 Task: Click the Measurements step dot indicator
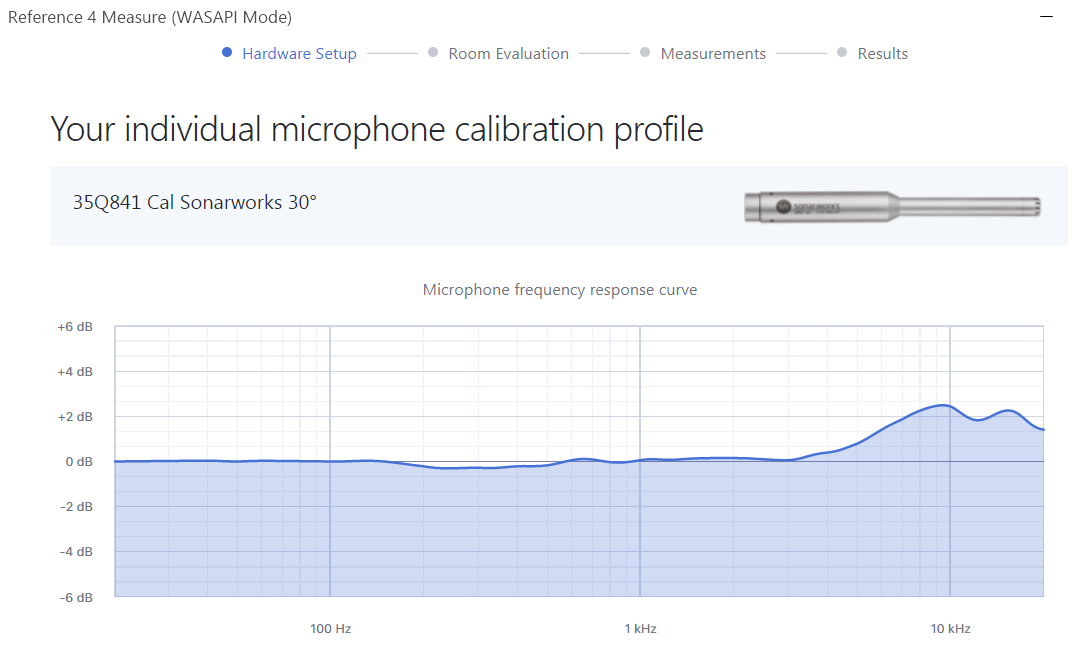[x=645, y=53]
